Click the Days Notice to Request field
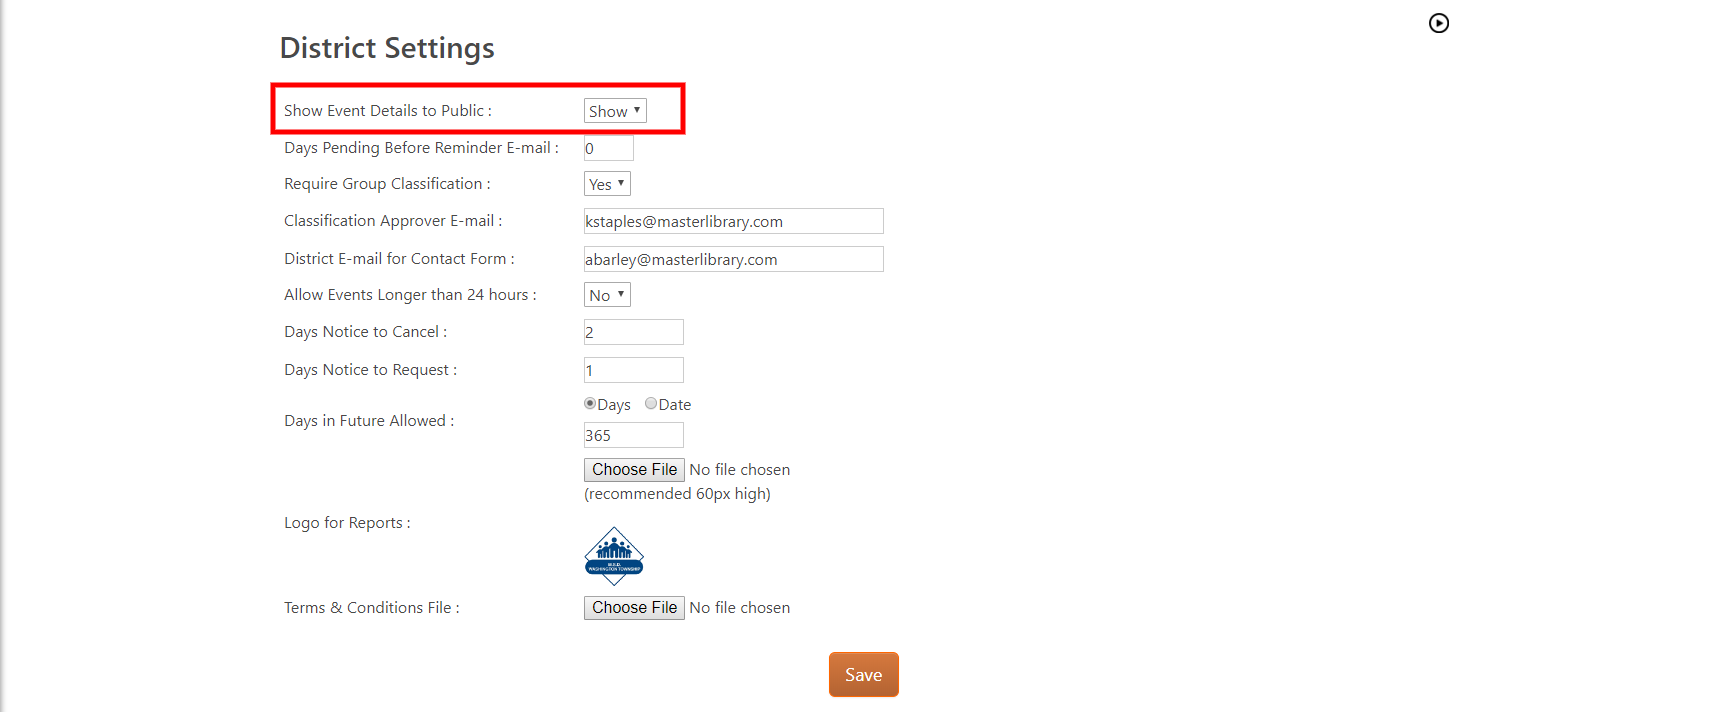Screen dimensions: 1728x712 (x=633, y=370)
